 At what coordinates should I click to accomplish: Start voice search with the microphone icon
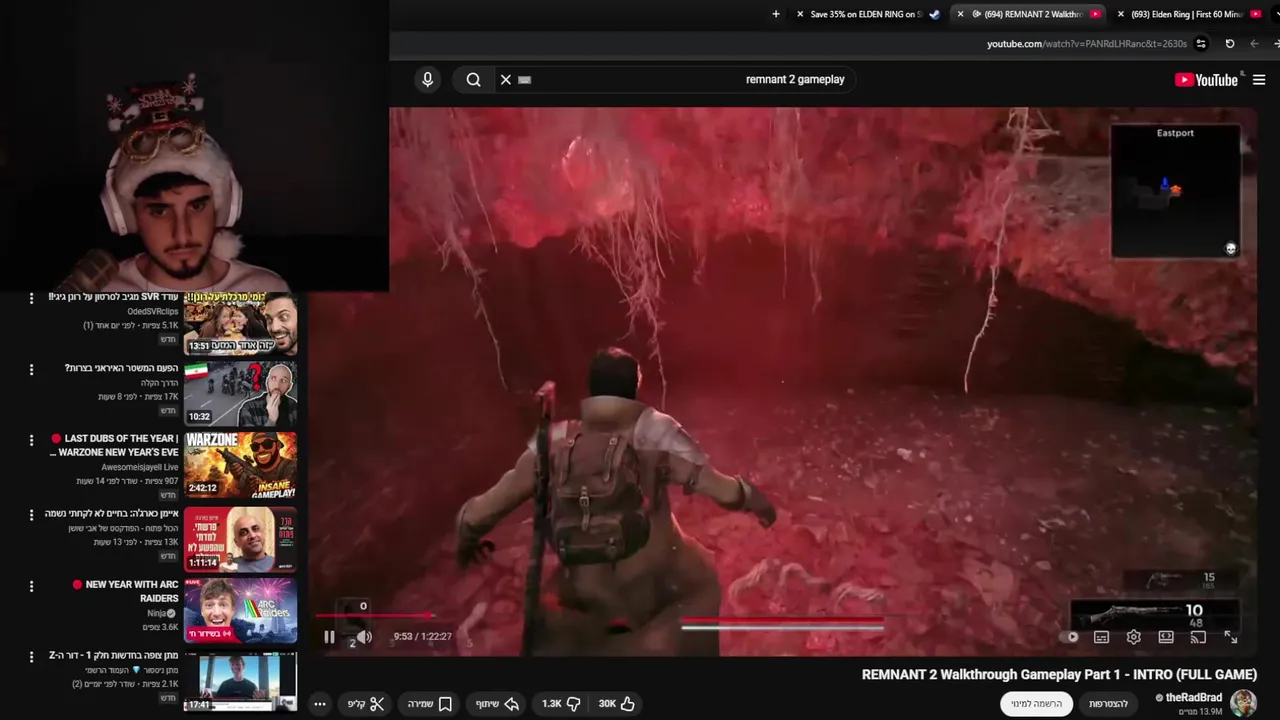428,79
